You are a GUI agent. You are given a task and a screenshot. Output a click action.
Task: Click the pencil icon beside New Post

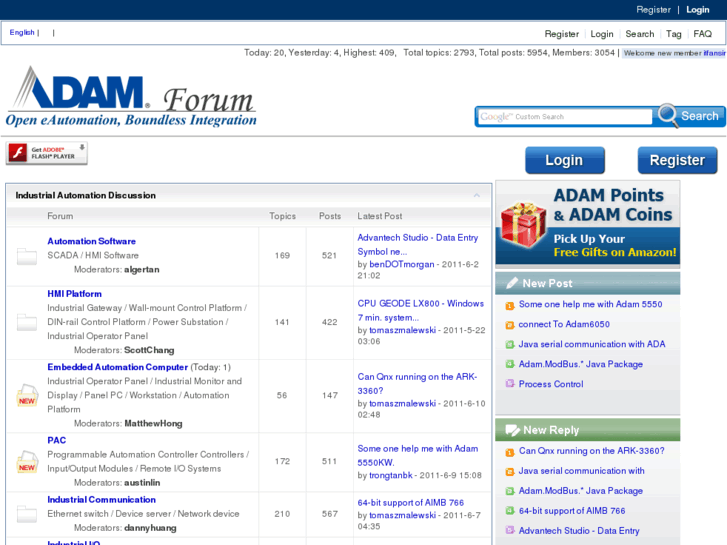pyautogui.click(x=512, y=283)
